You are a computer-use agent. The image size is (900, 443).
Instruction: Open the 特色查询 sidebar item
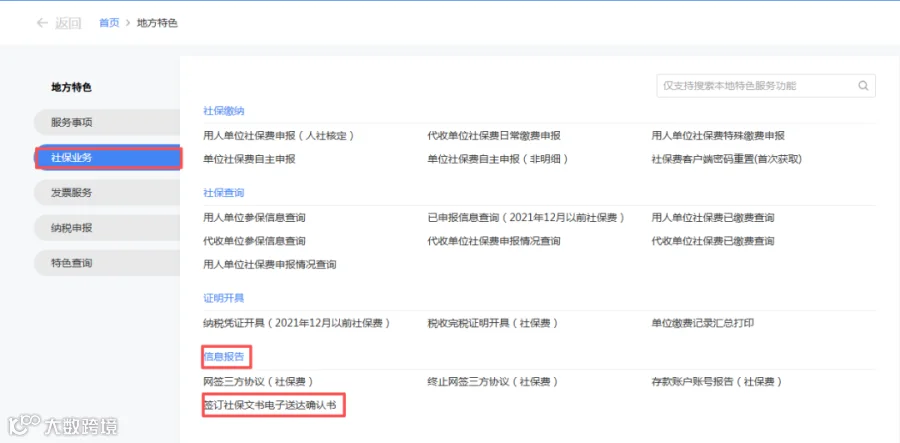(x=107, y=263)
